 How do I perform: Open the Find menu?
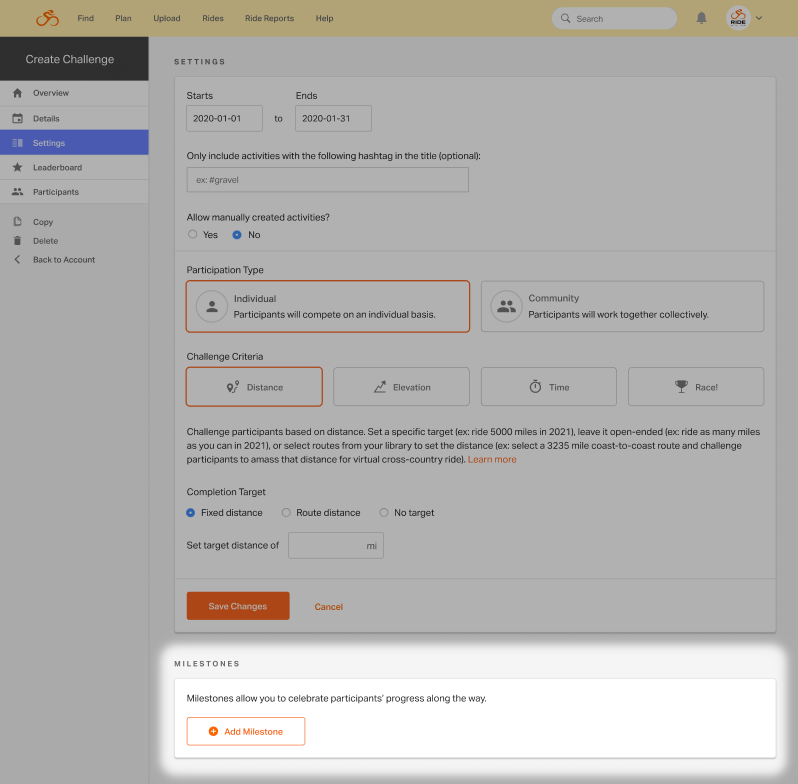click(86, 18)
